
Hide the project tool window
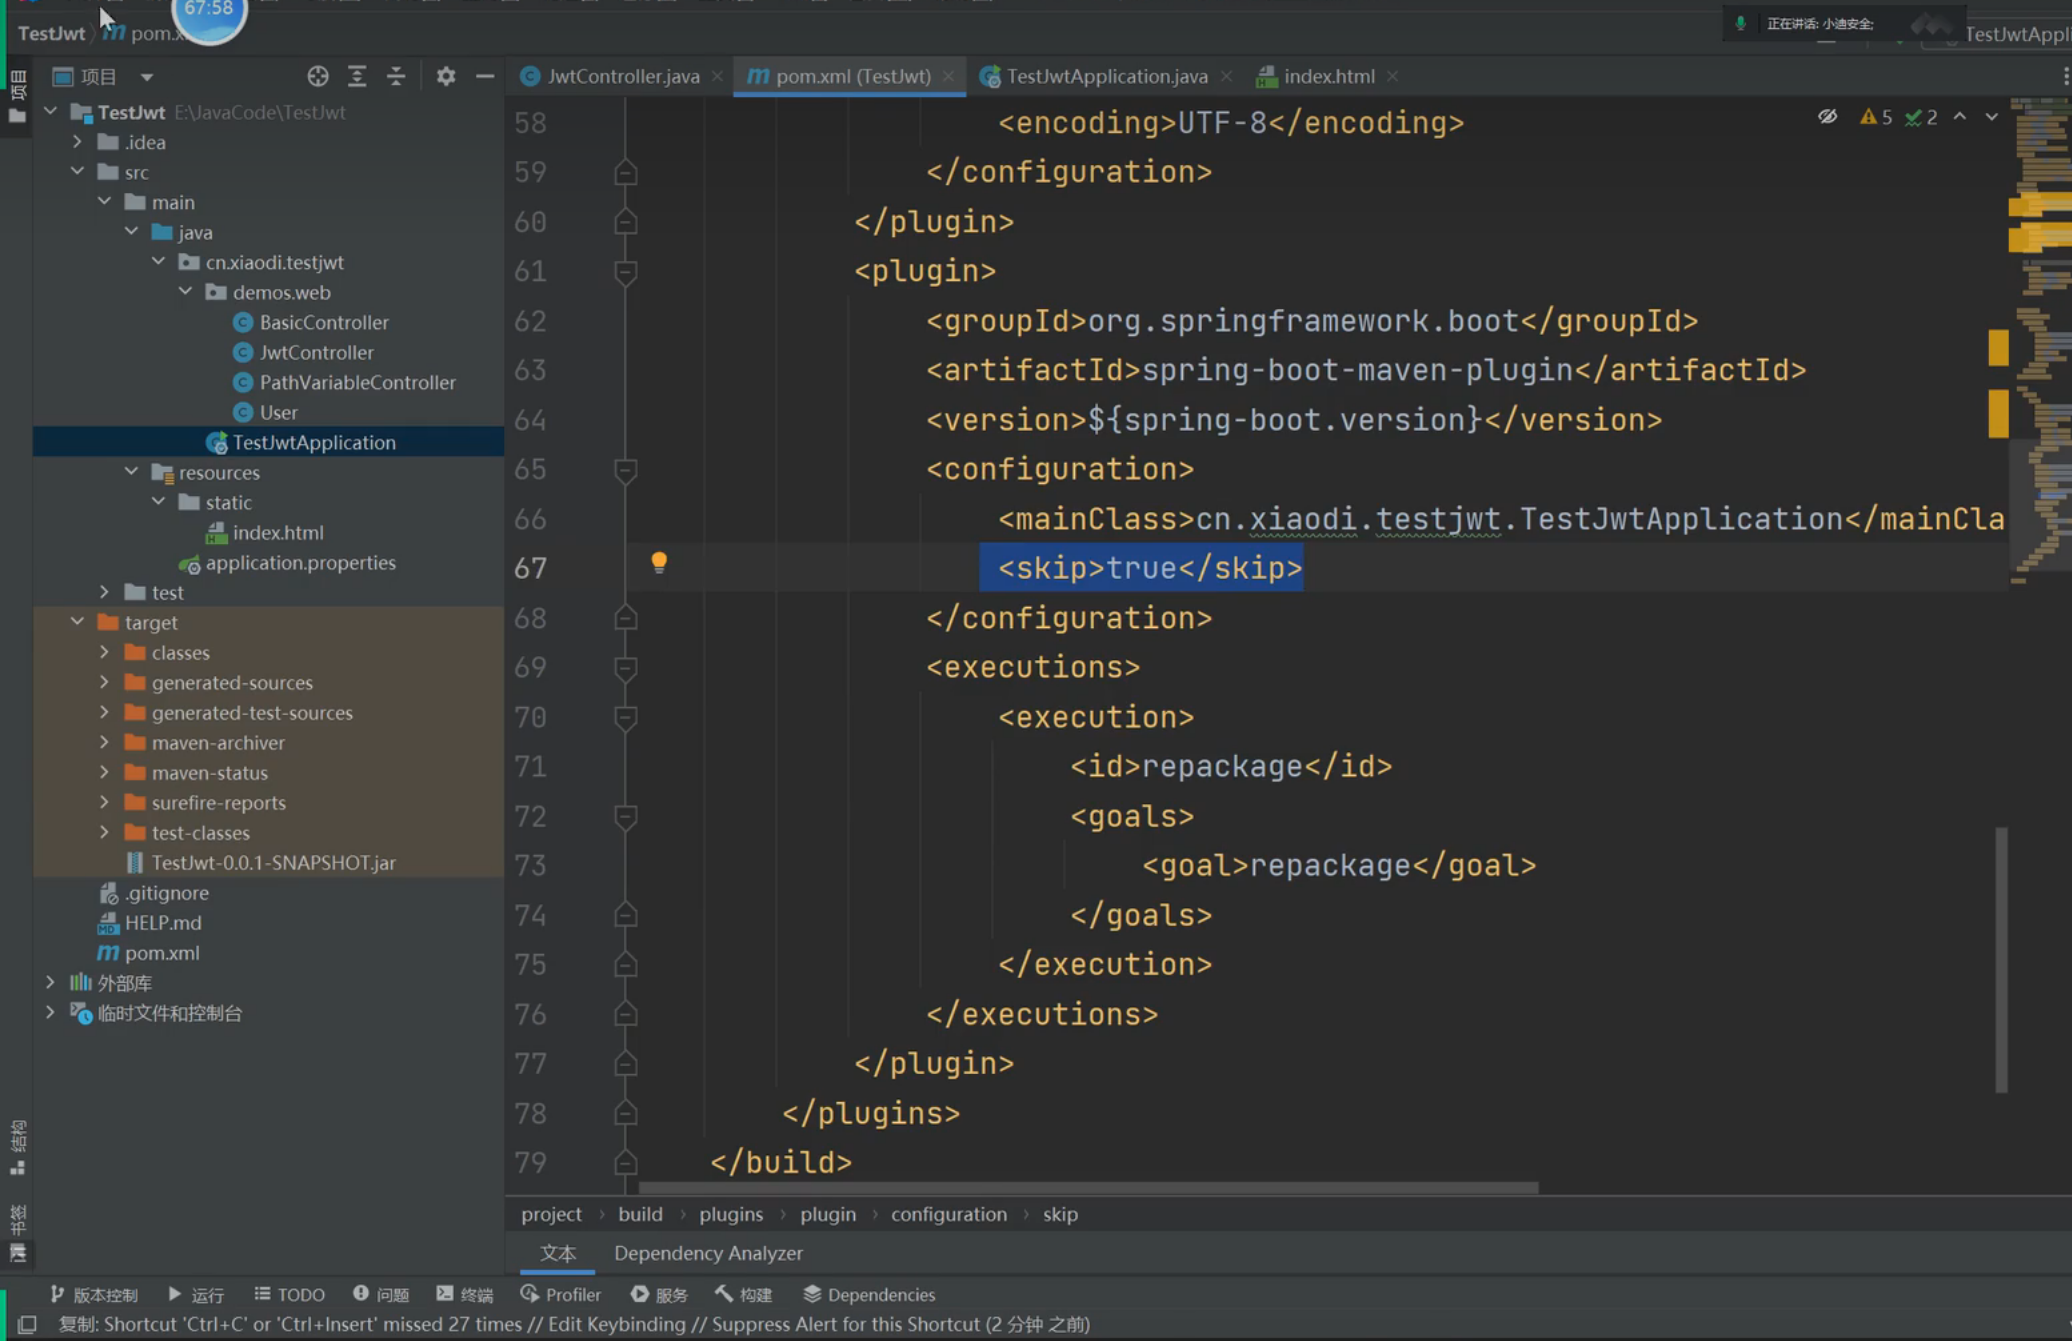(x=485, y=76)
